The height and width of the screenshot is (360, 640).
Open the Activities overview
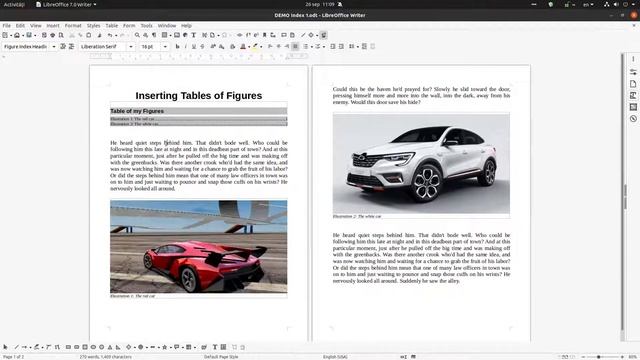click(x=14, y=4)
